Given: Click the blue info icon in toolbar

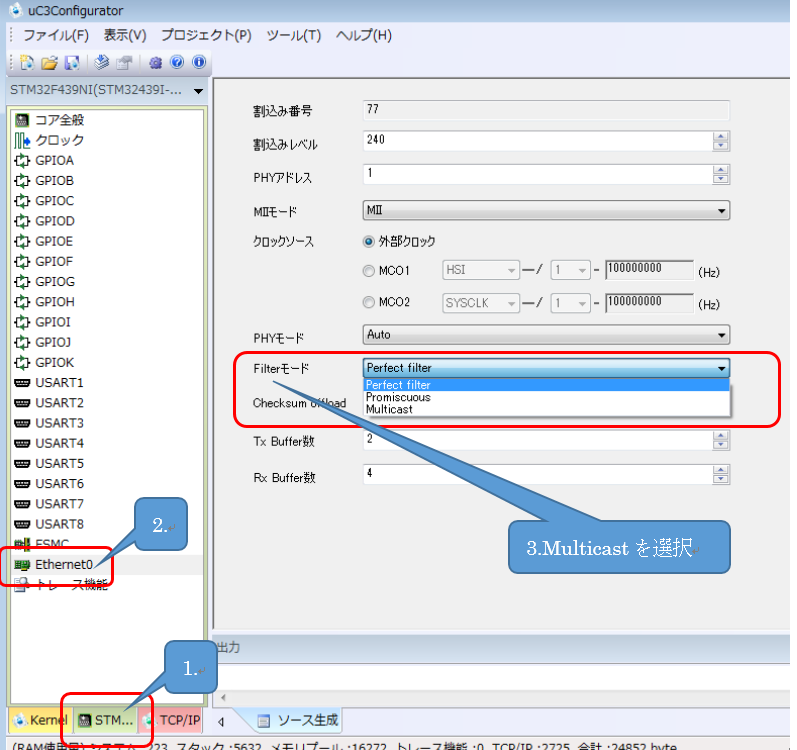Looking at the screenshot, I should pyautogui.click(x=198, y=63).
